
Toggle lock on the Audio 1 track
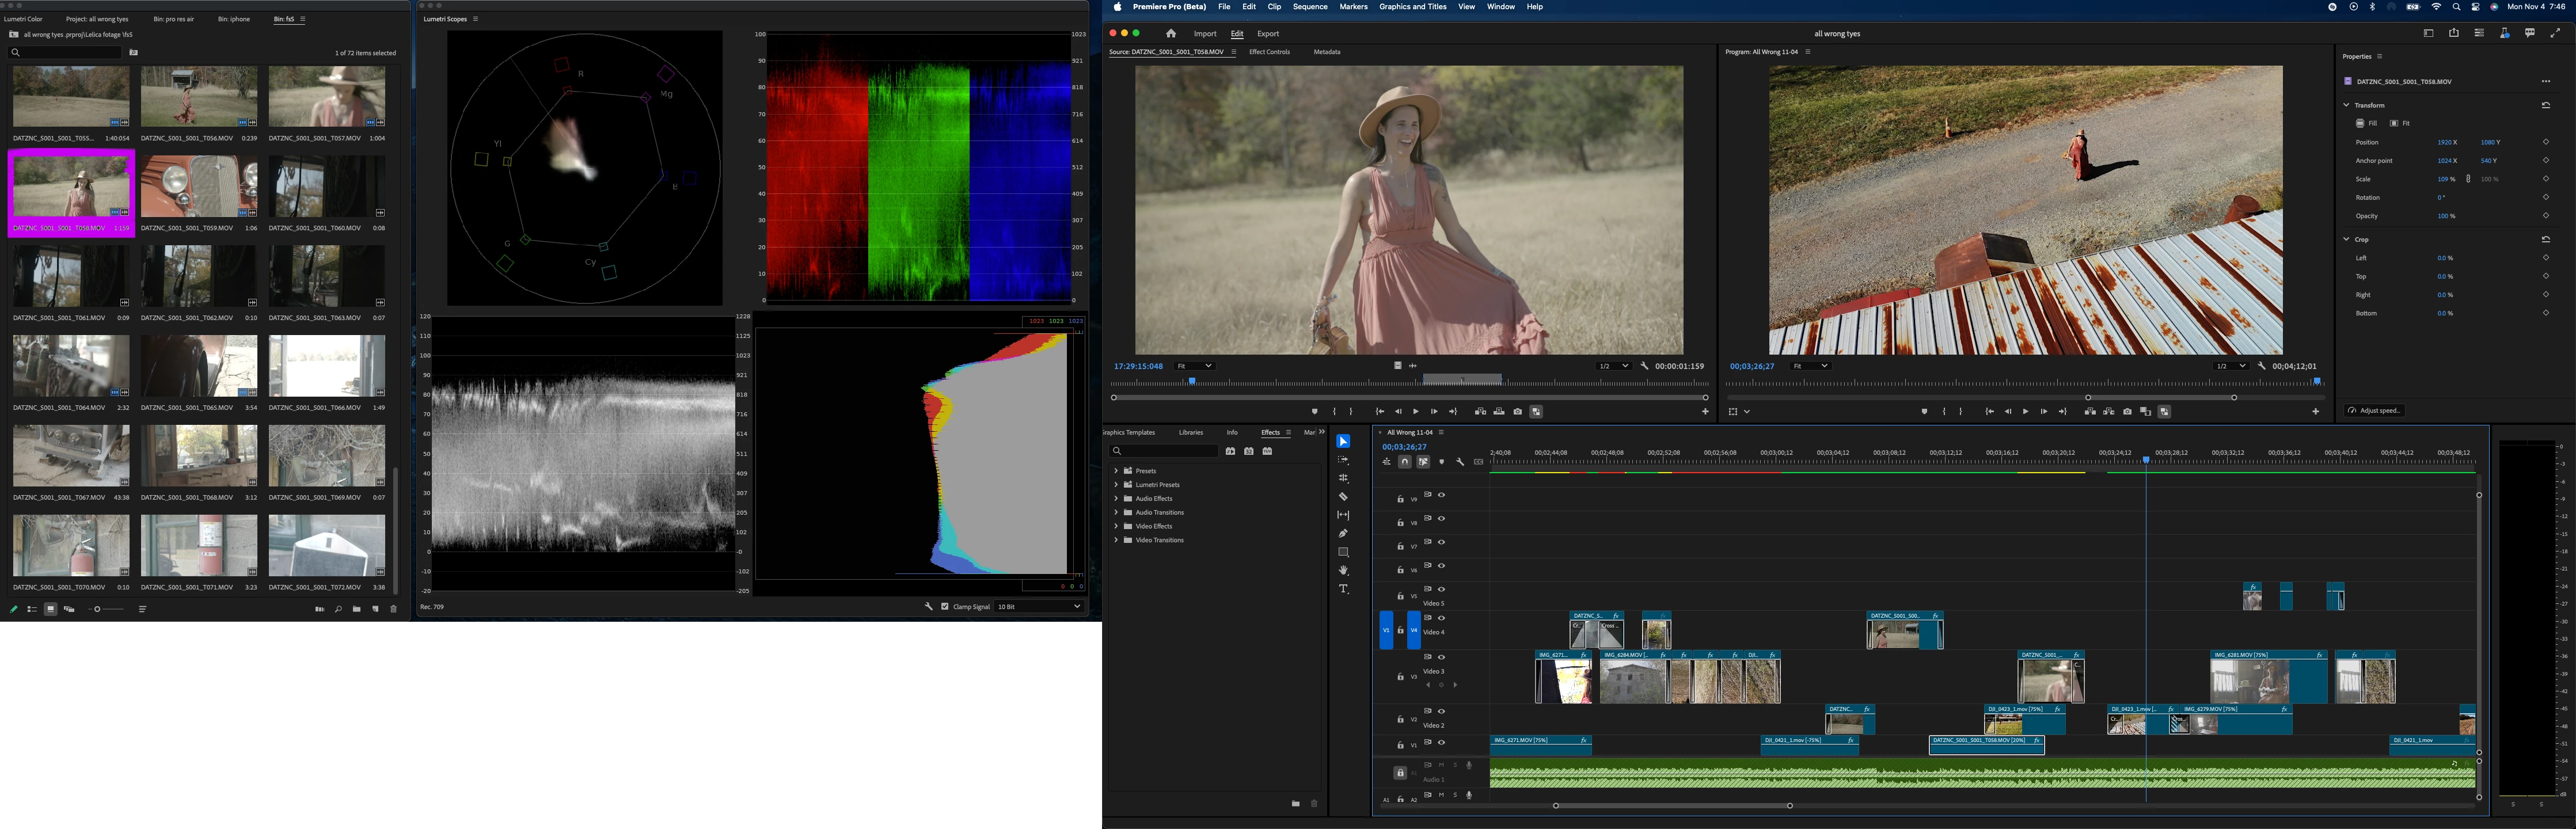pyautogui.click(x=1400, y=773)
